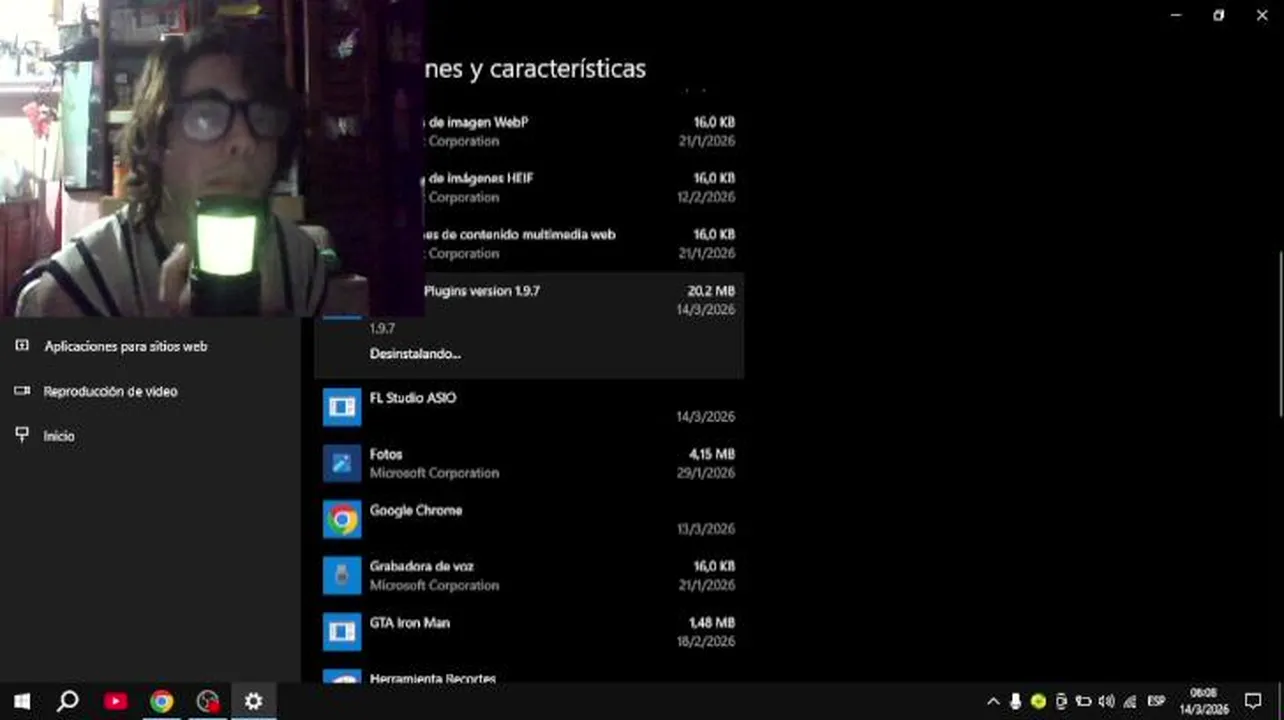
Task: Click the apps list vertical scrollbar
Action: tap(1280, 334)
